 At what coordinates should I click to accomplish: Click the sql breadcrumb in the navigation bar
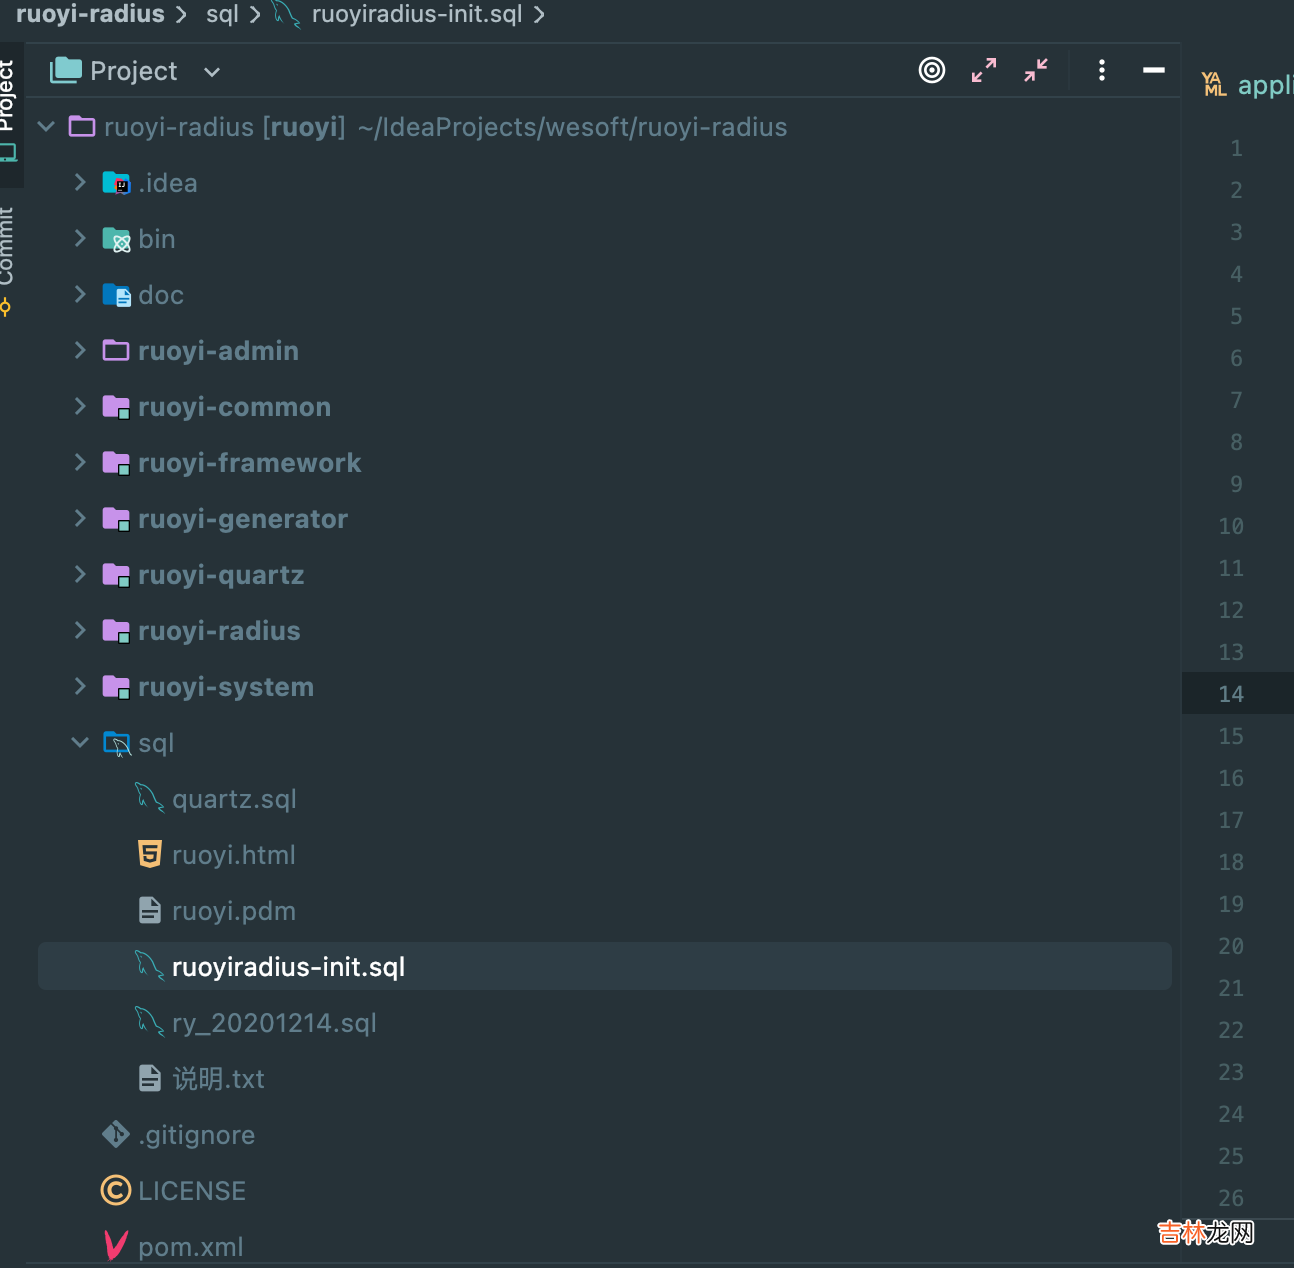coord(222,15)
